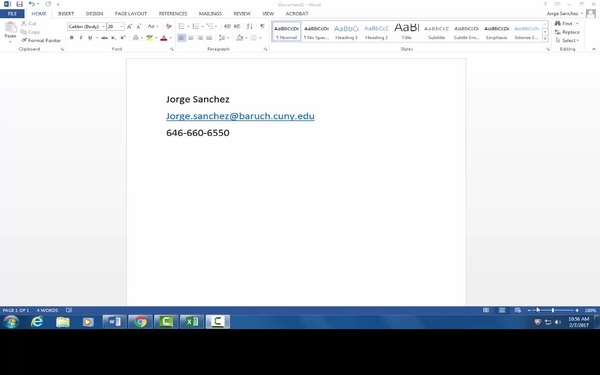Switch to the DESIGN tab

click(94, 13)
